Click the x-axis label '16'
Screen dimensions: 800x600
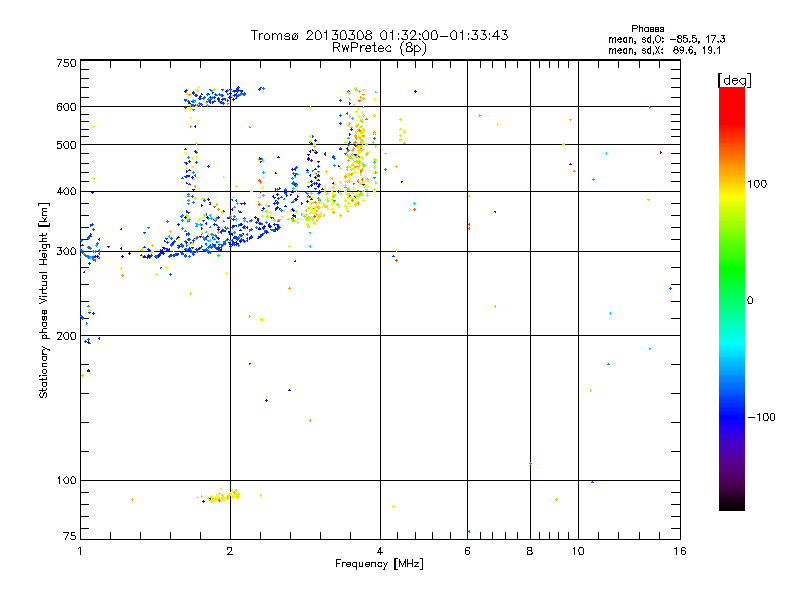pos(680,551)
